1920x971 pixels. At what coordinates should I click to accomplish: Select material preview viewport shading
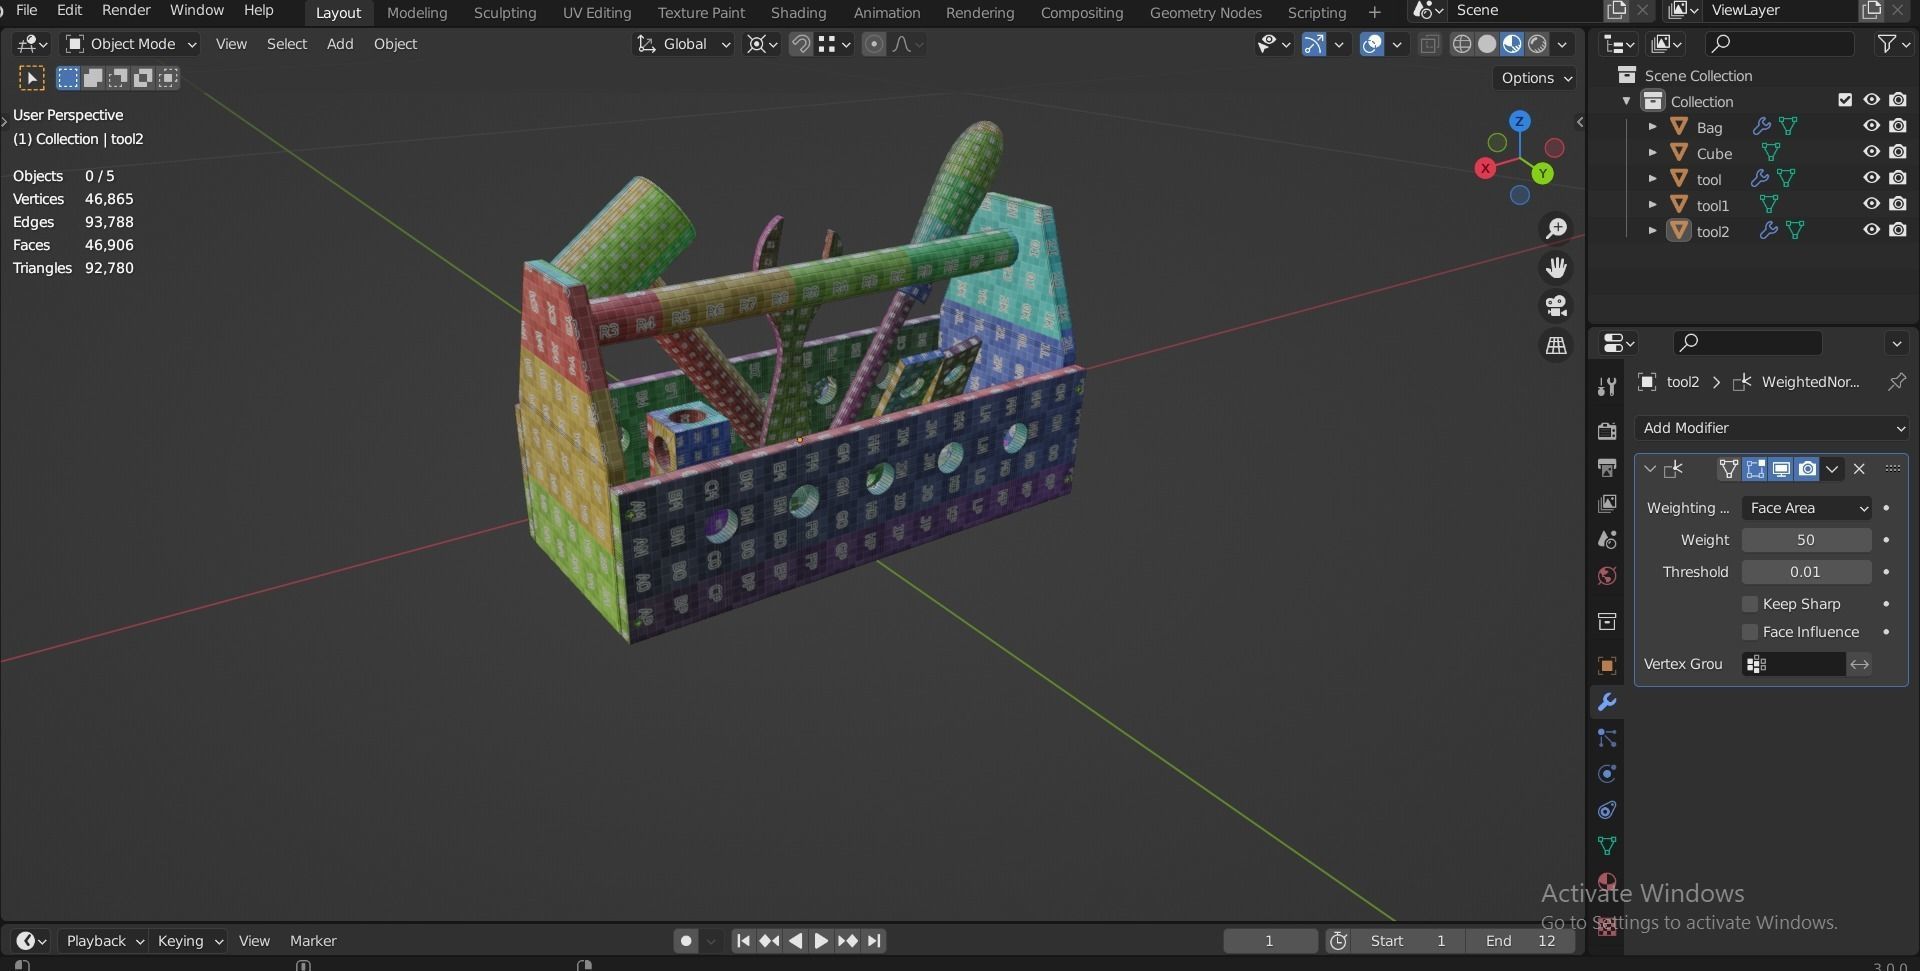pos(1512,44)
